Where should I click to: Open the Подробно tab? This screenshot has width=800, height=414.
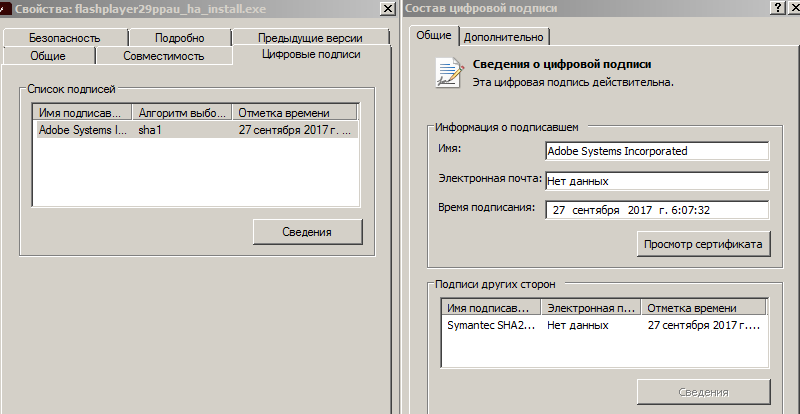180,38
